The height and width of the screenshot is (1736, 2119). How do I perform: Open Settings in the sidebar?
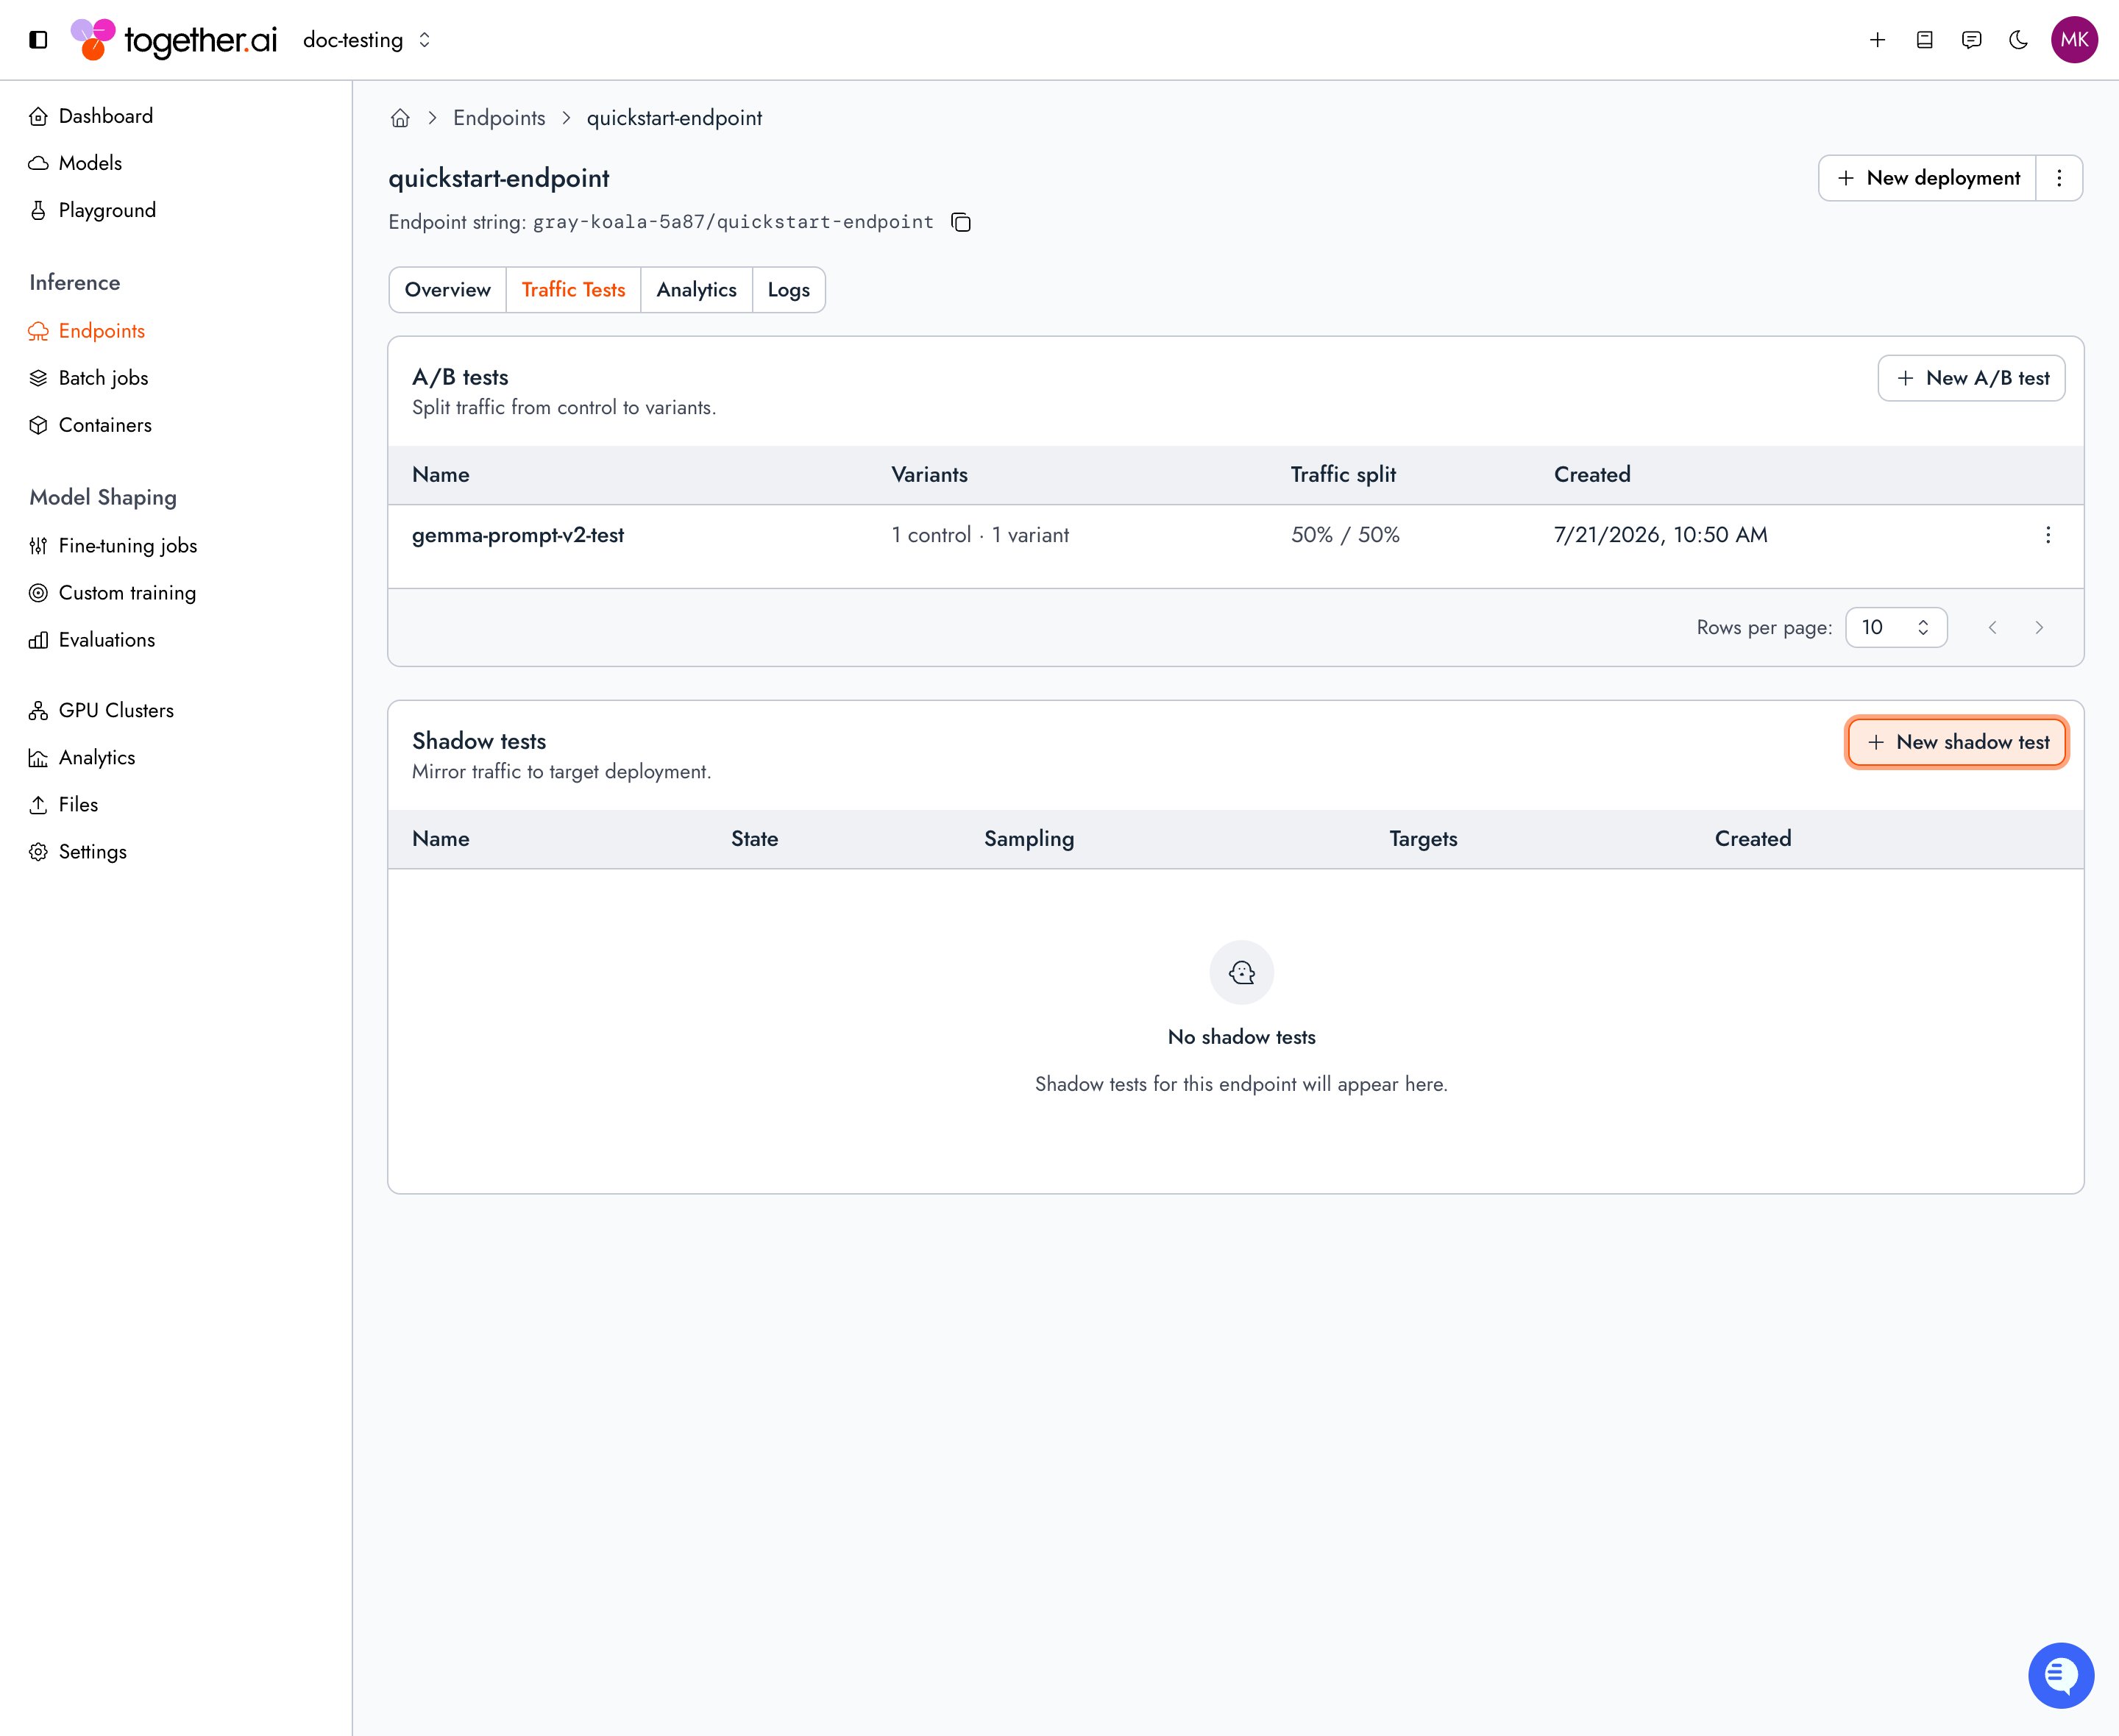coord(78,851)
